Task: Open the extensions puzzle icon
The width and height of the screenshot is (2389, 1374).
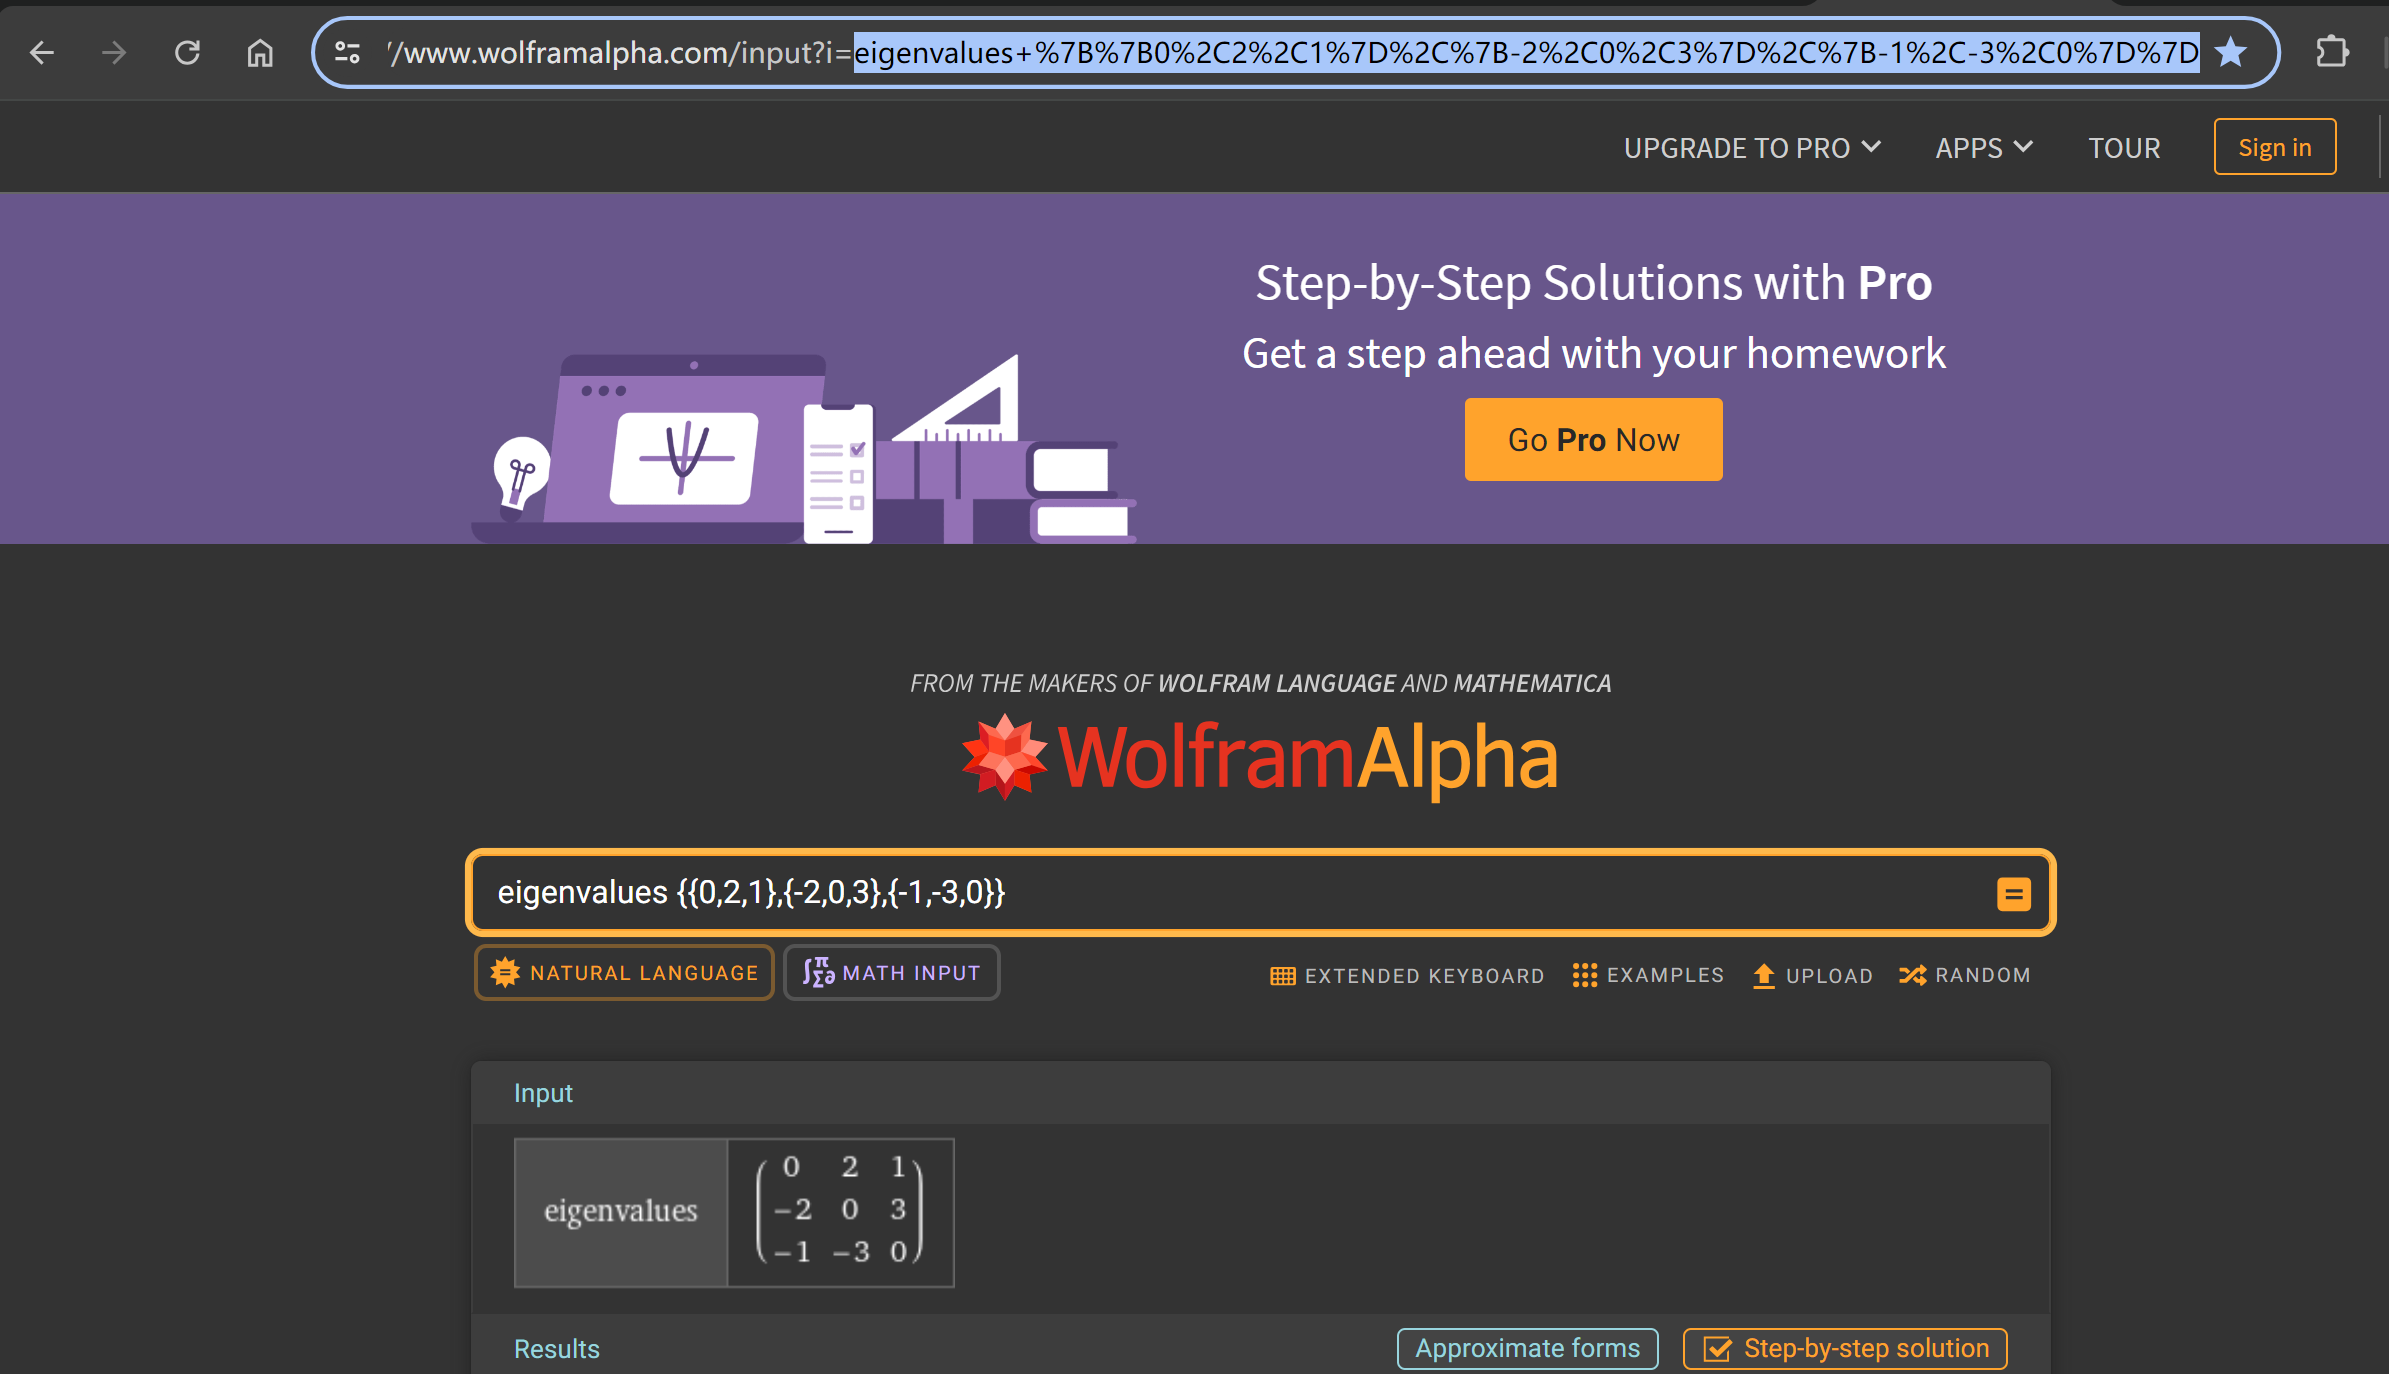Action: 2332,52
